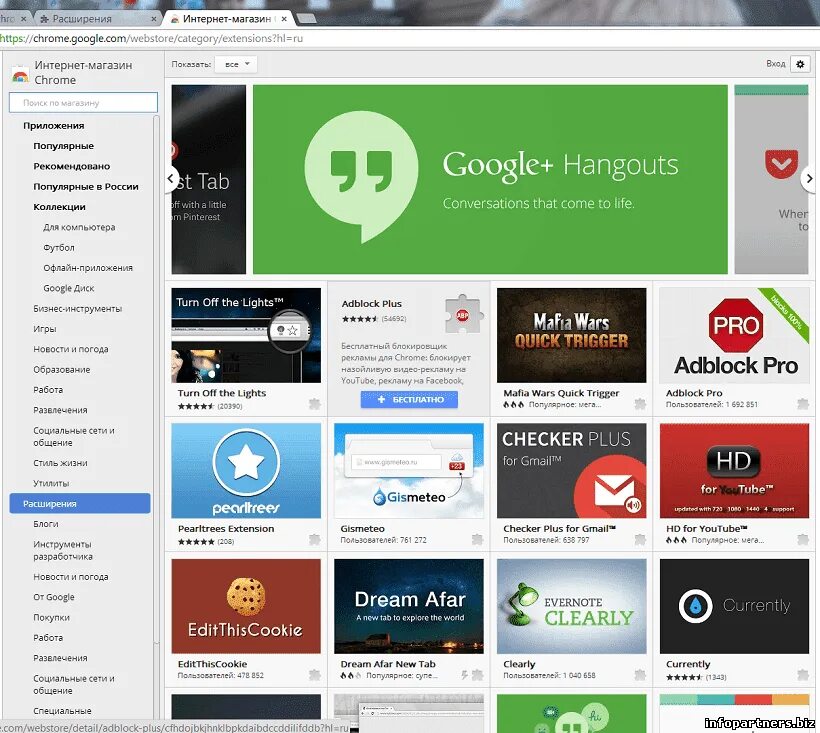The width and height of the screenshot is (820, 733).
Task: Show previous carousel banner arrow
Action: 171,179
